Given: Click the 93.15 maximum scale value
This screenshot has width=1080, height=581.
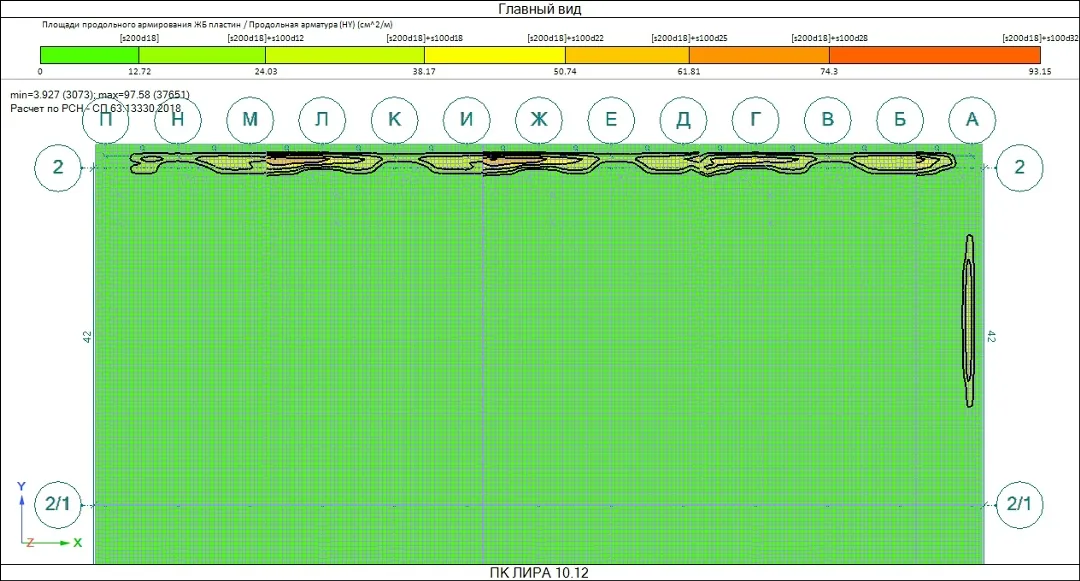Looking at the screenshot, I should click(1040, 72).
